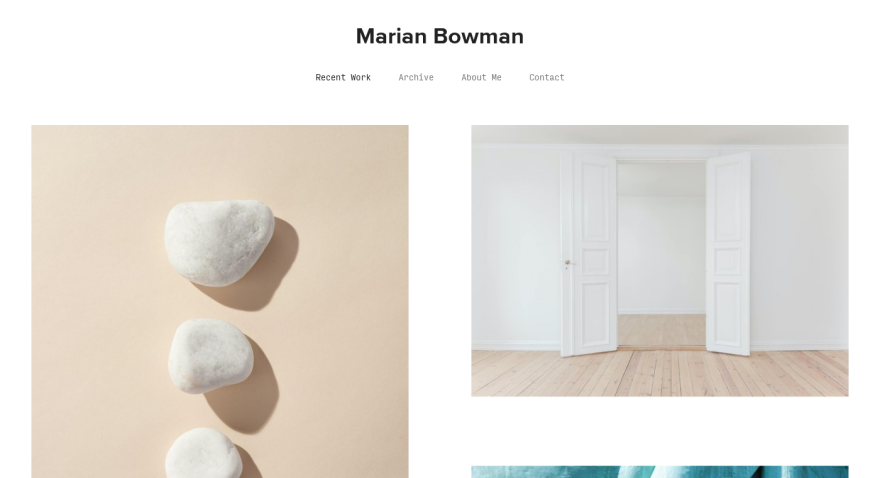Click the white wall left of the doors
Image resolution: width=880 pixels, height=478 pixels.
click(x=516, y=247)
